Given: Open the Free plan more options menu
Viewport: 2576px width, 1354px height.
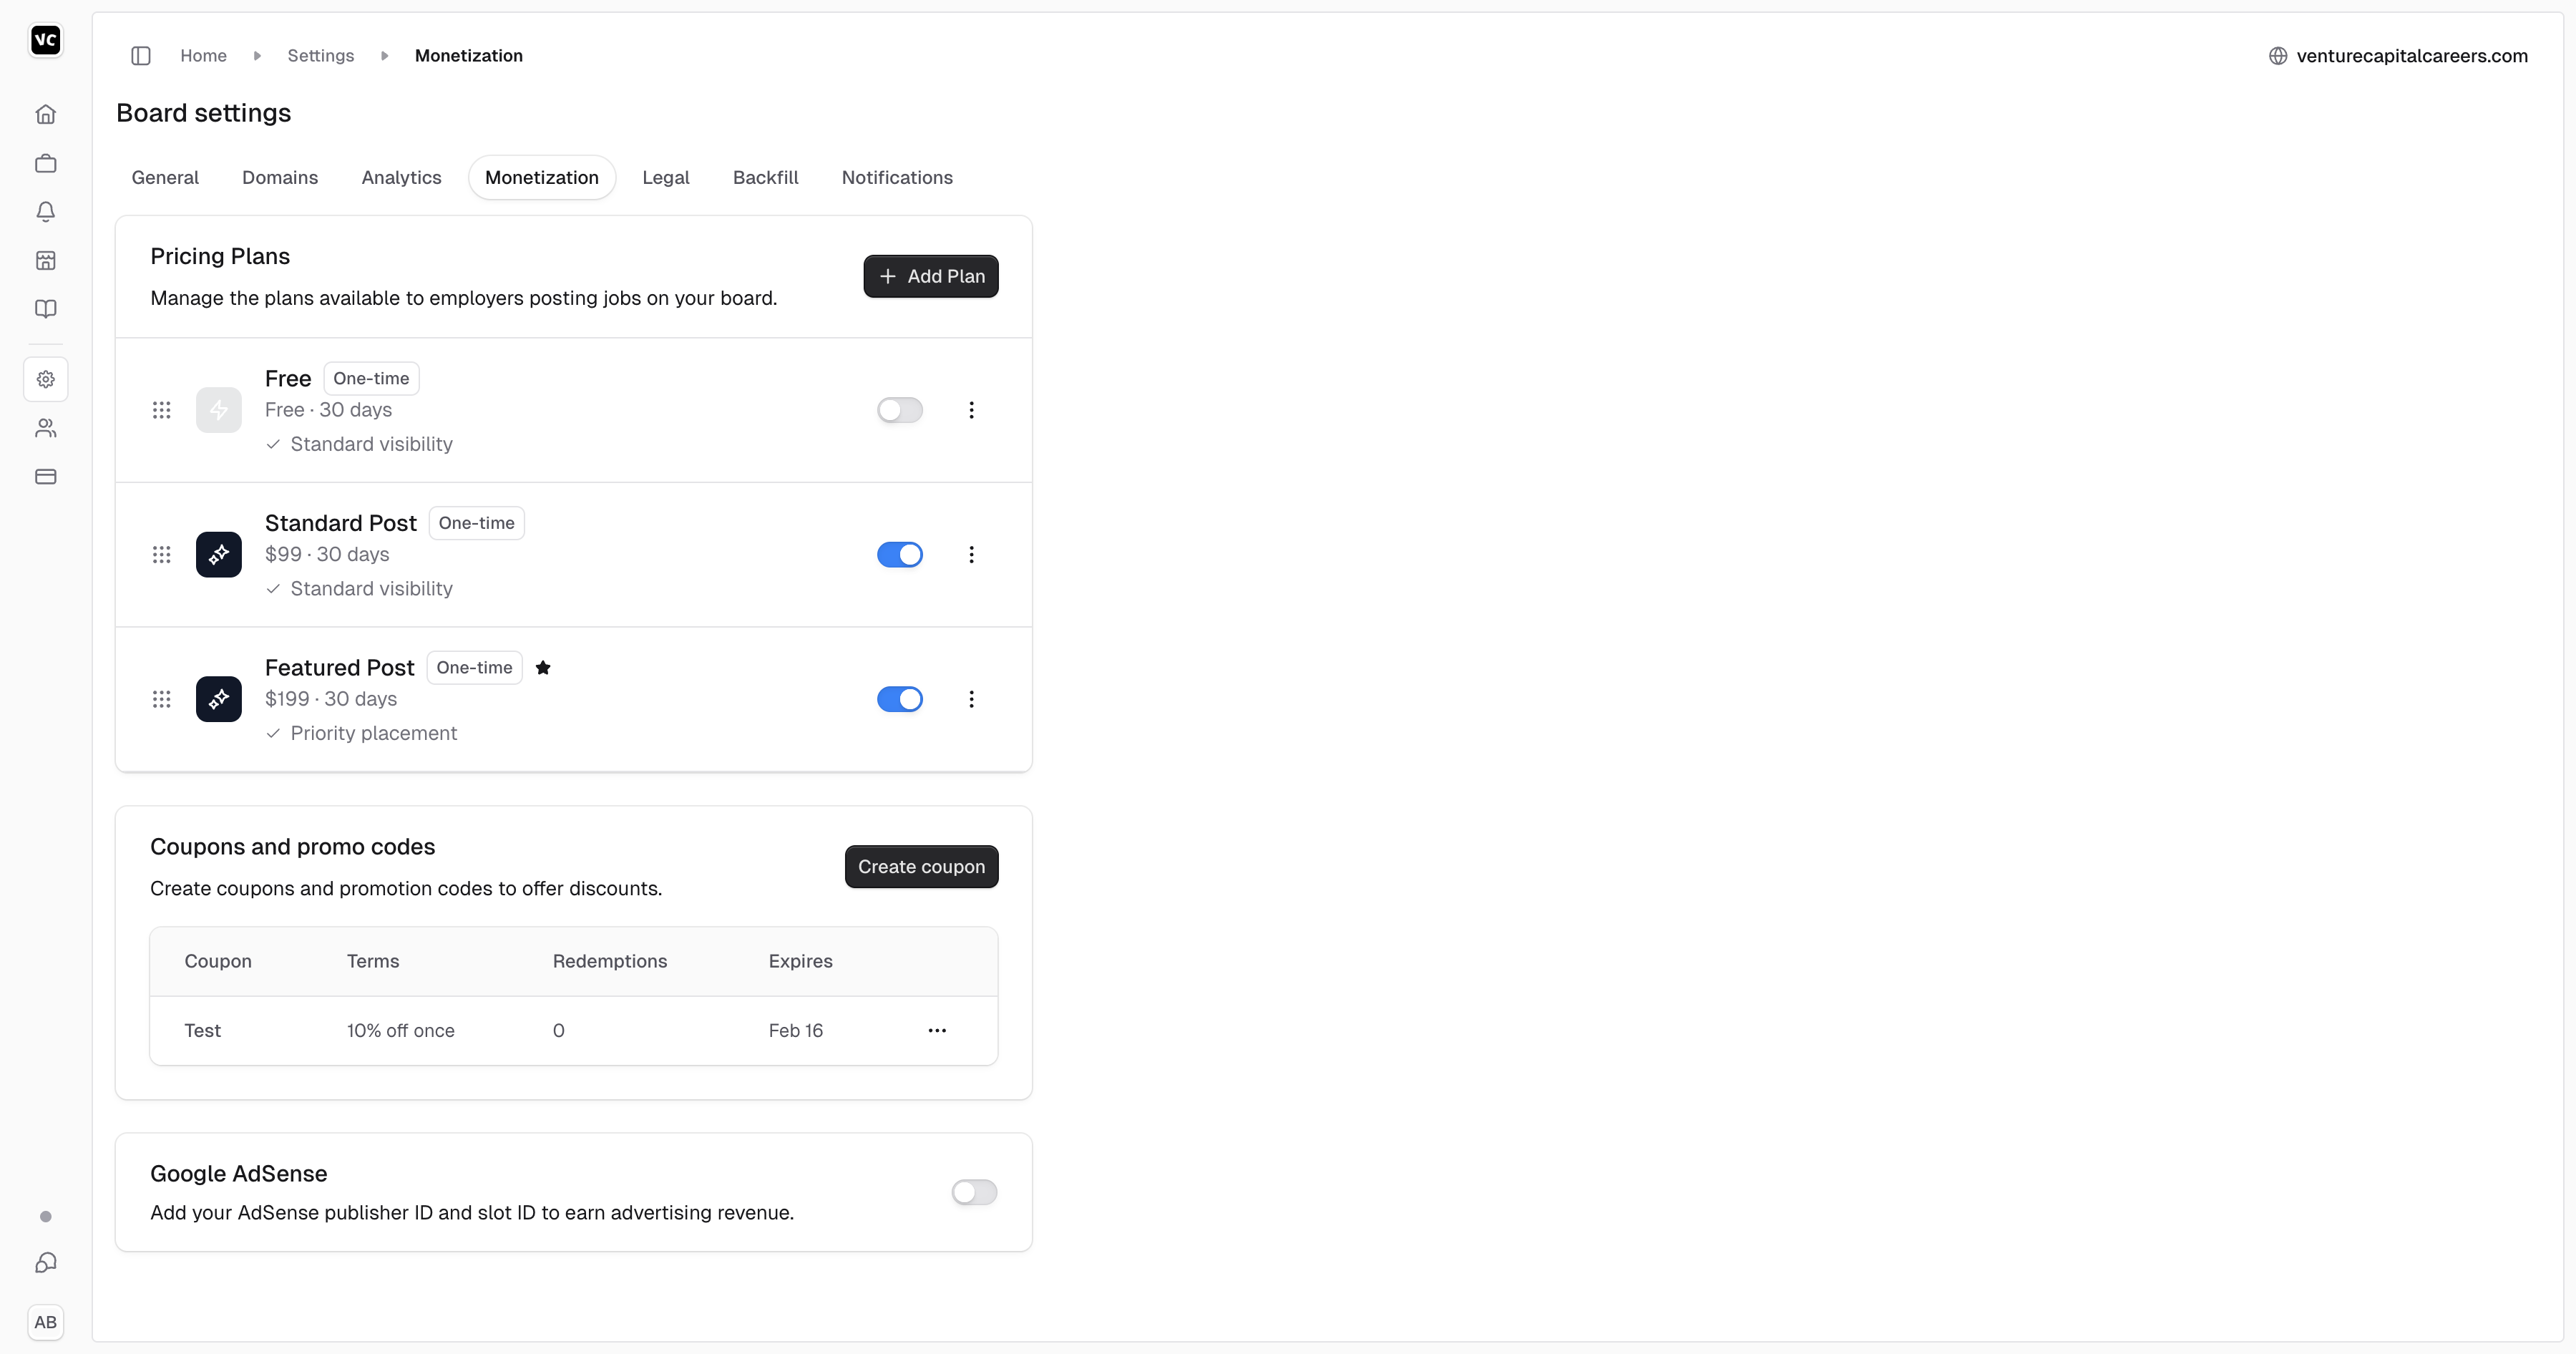Looking at the screenshot, I should tap(971, 410).
